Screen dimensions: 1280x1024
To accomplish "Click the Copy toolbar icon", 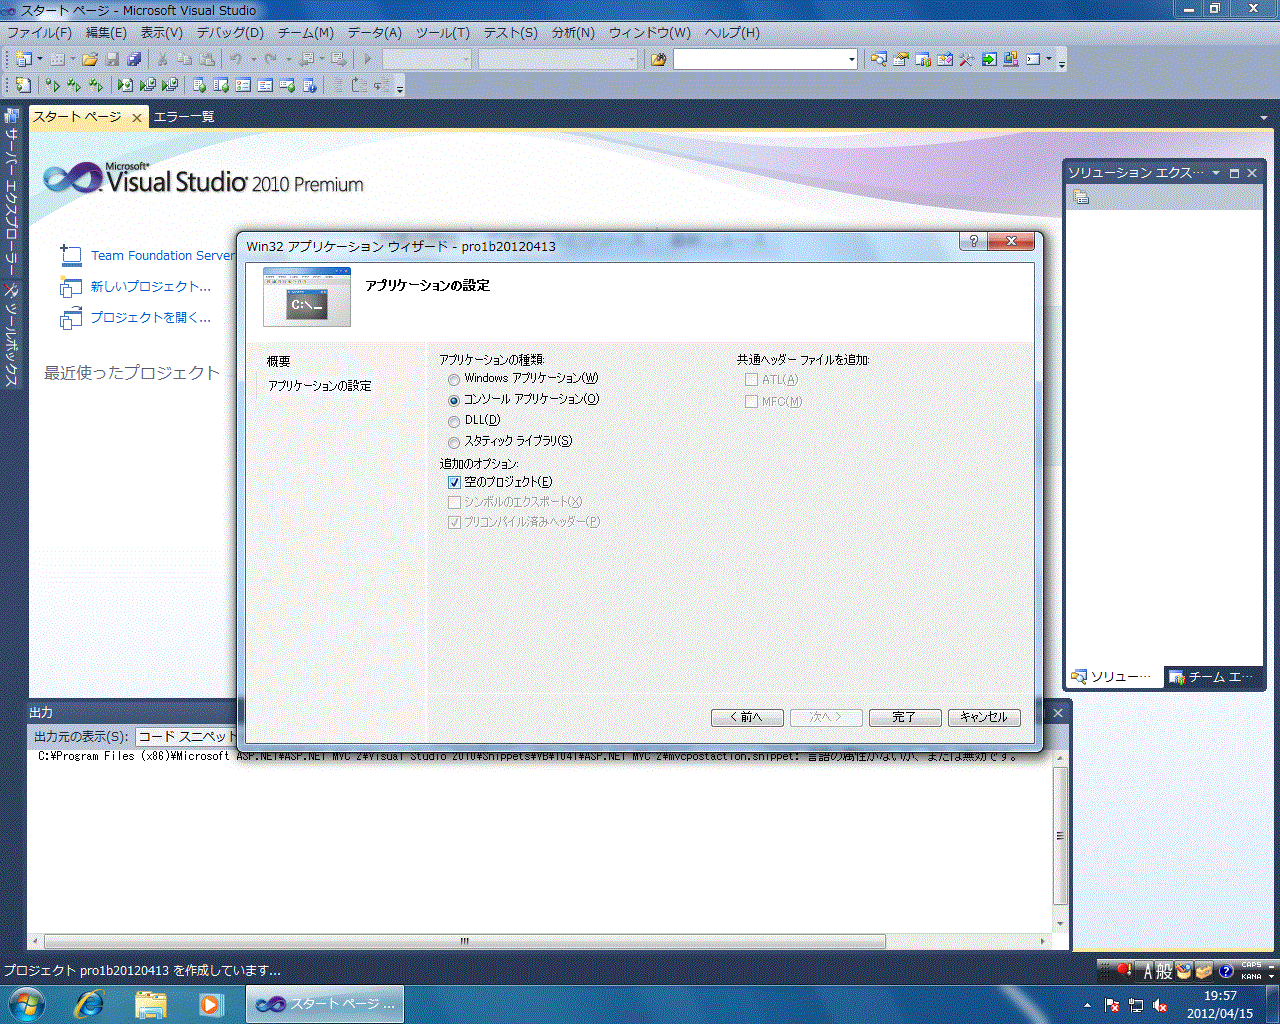I will tap(185, 59).
